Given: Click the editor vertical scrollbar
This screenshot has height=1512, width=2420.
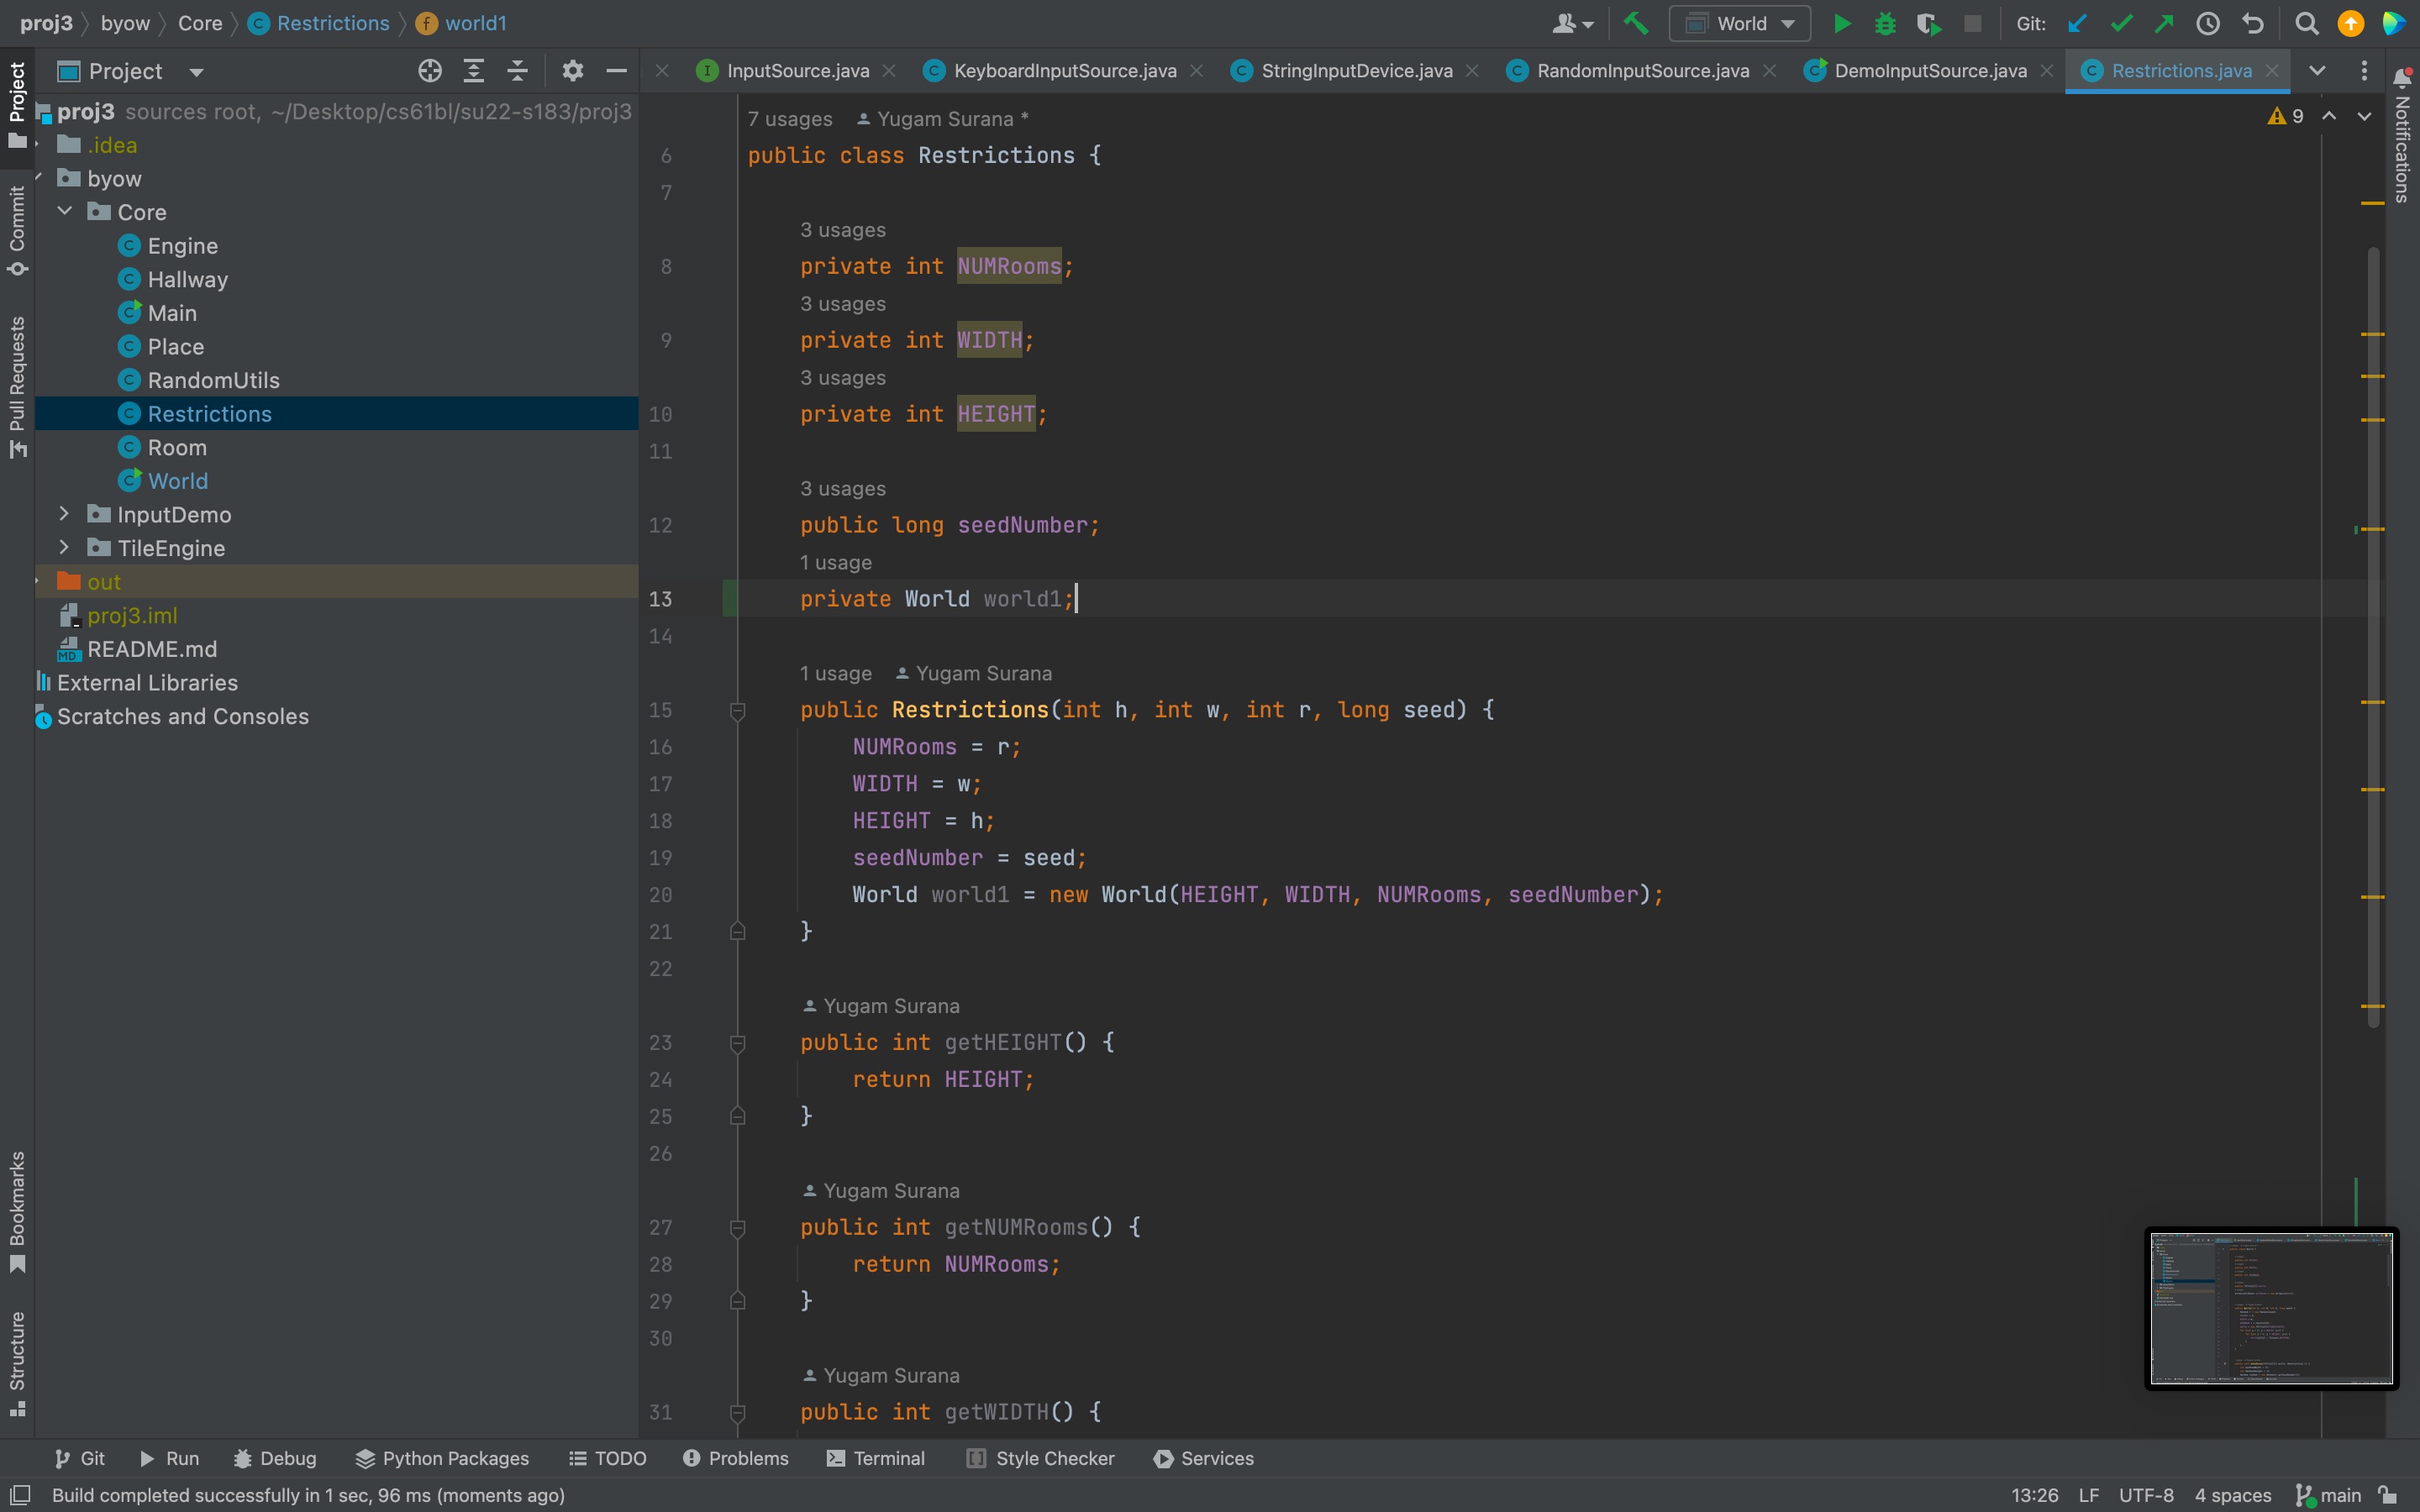Looking at the screenshot, I should click(x=2372, y=640).
